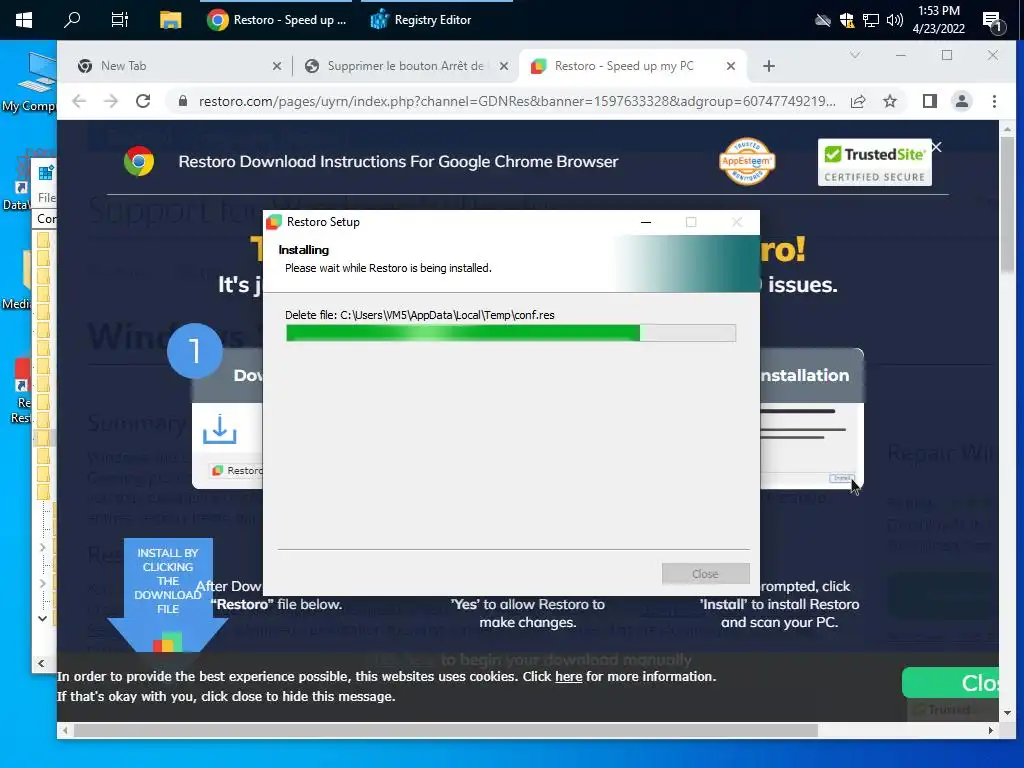Open the My Computer desktop icon
1024x768 pixels.
point(29,82)
